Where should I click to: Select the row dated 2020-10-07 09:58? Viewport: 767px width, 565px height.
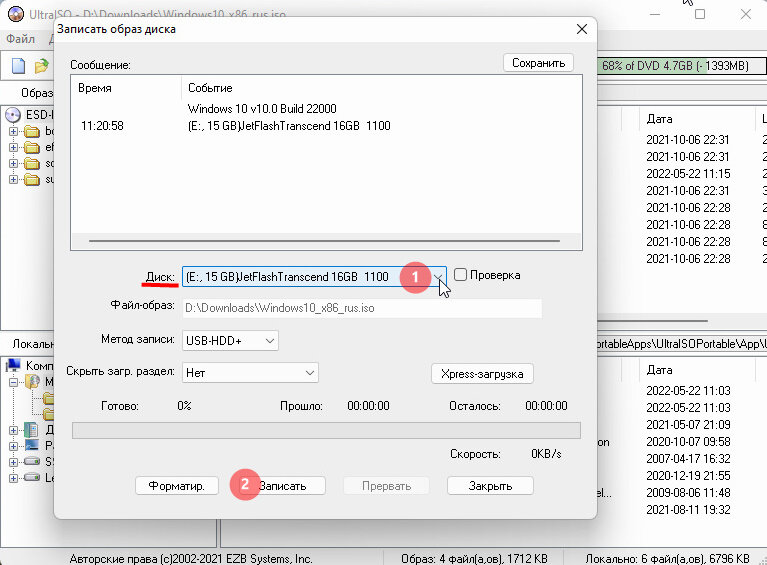click(x=688, y=442)
